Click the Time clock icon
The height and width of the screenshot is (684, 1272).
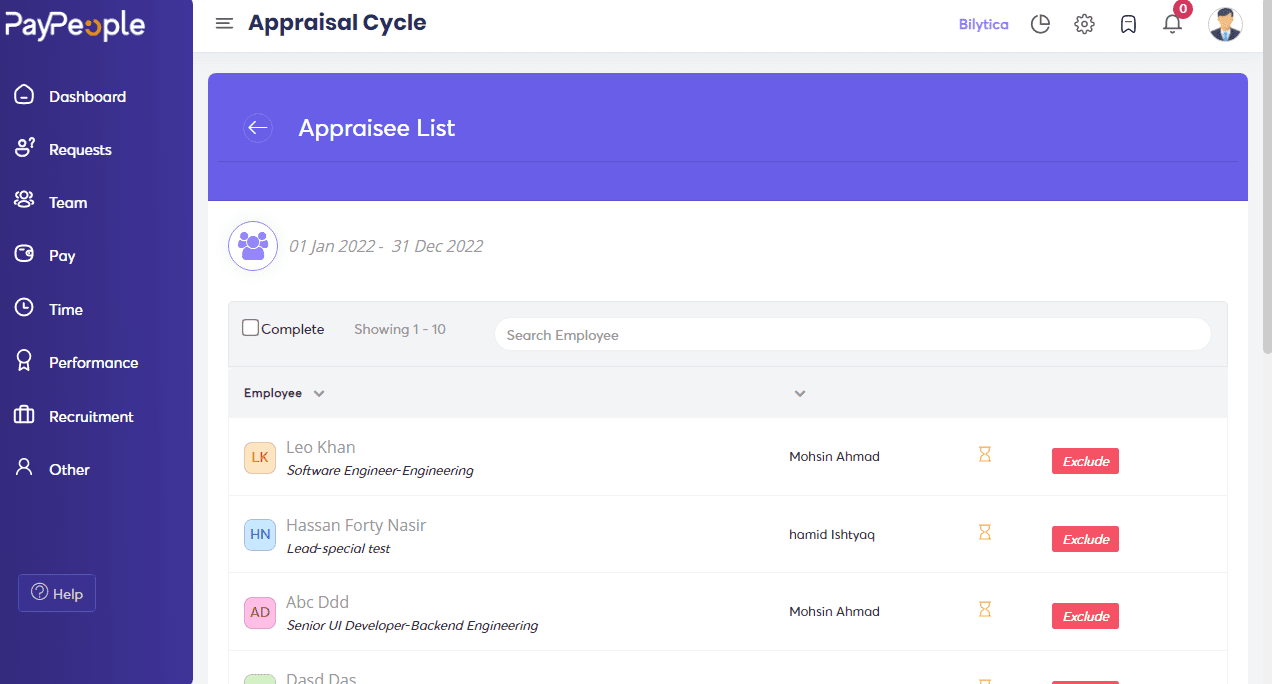[x=24, y=308]
